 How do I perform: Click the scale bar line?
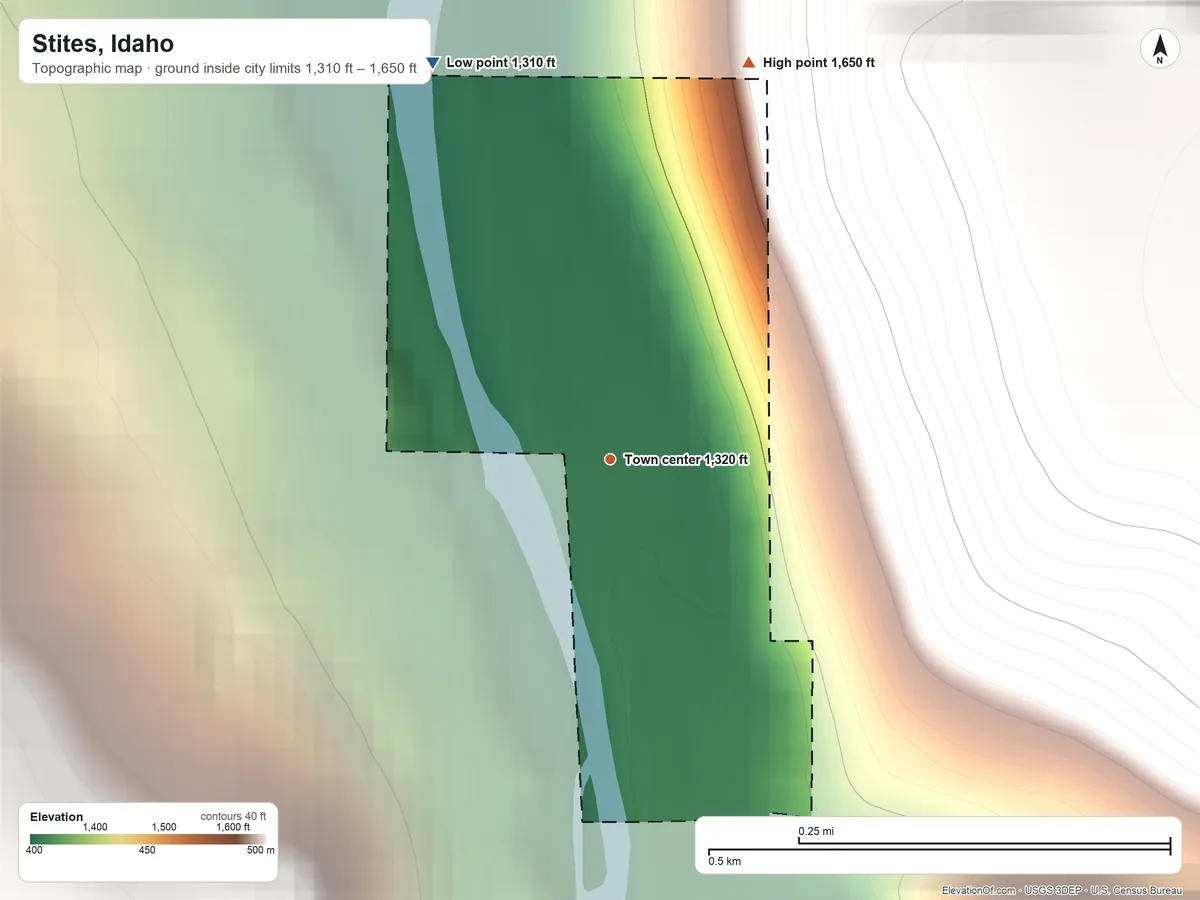(939, 847)
